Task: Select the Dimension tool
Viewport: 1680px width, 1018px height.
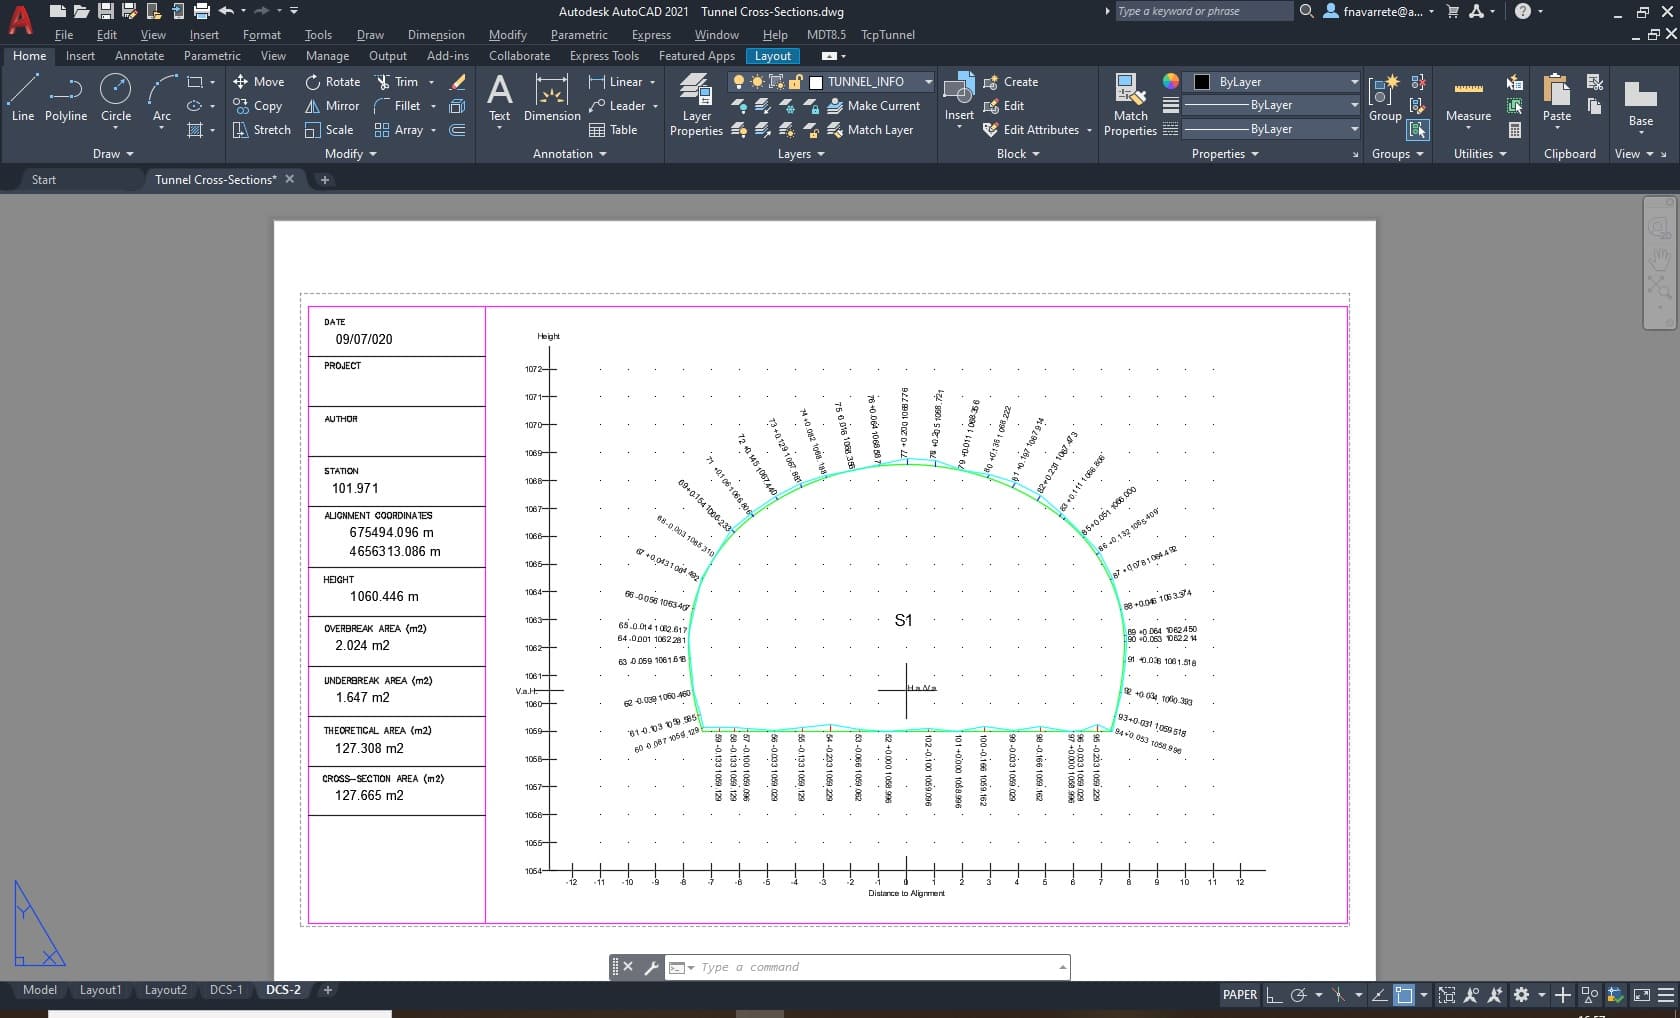Action: 552,98
